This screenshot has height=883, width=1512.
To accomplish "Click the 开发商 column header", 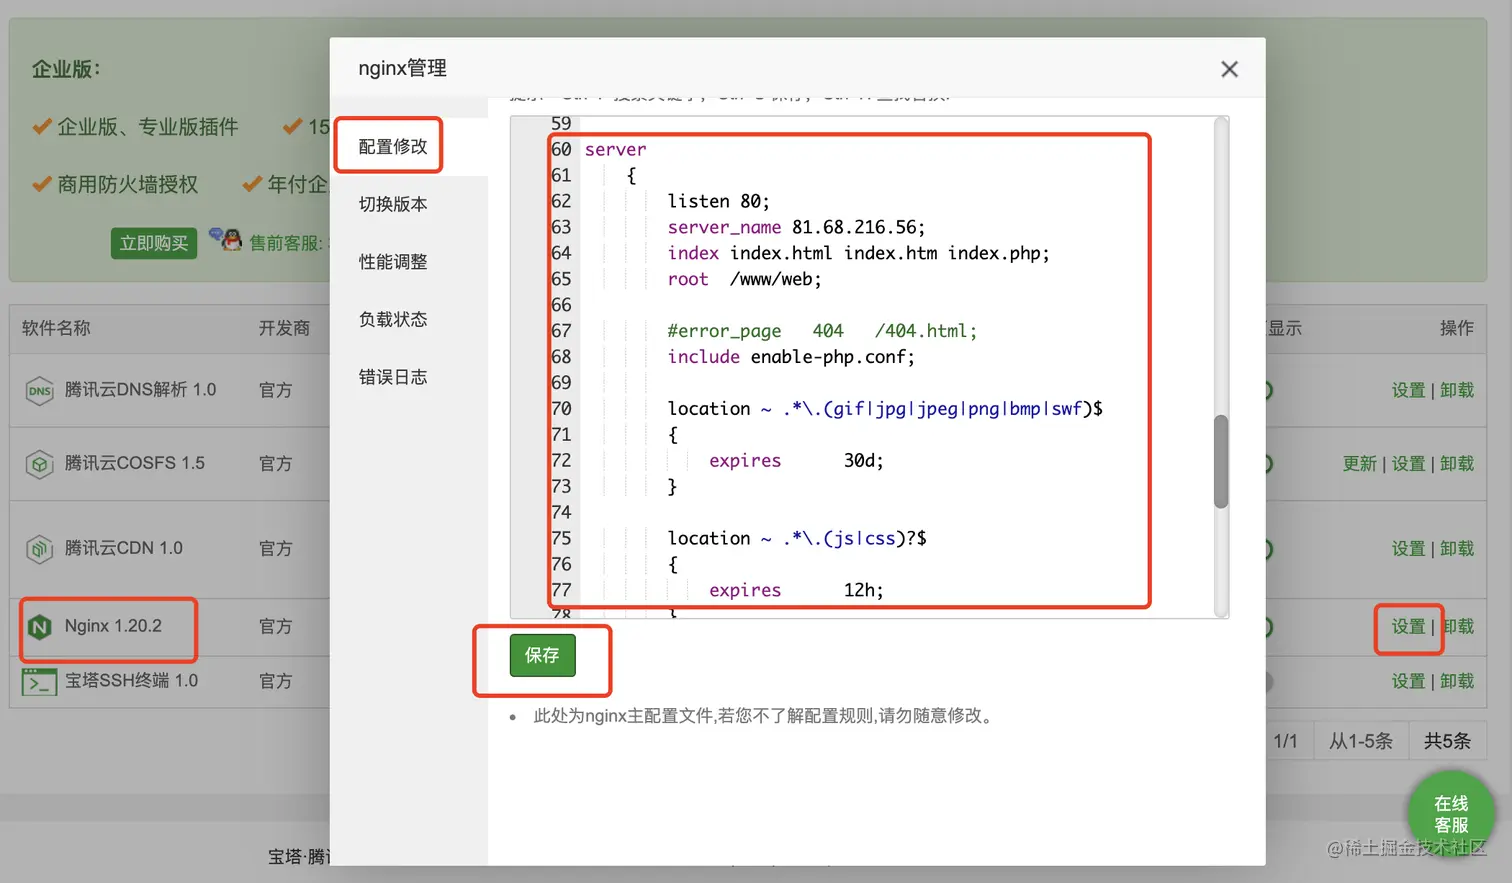I will [284, 328].
